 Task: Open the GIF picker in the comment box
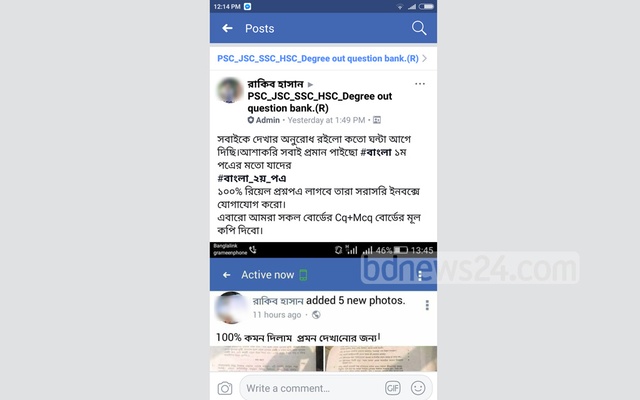click(x=392, y=388)
